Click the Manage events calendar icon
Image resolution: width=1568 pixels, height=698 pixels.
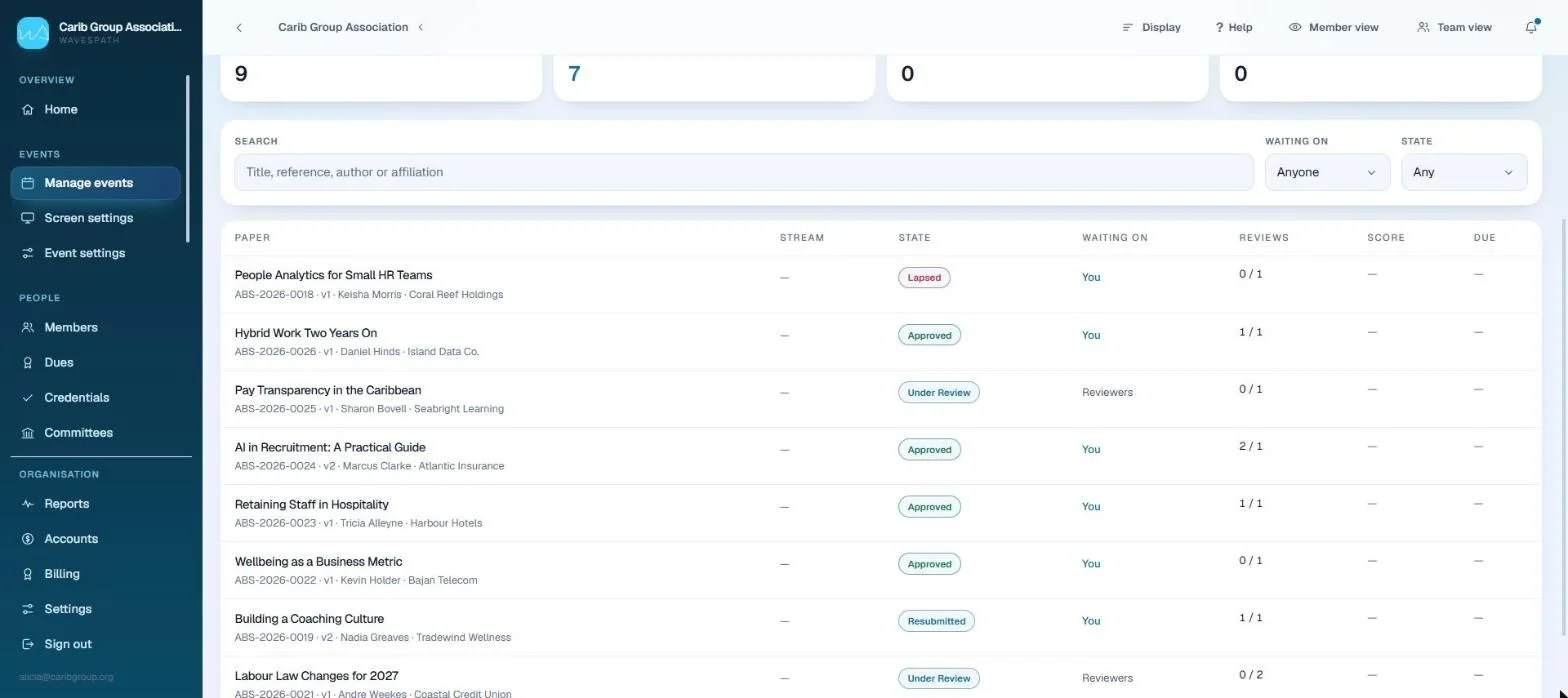coord(28,183)
